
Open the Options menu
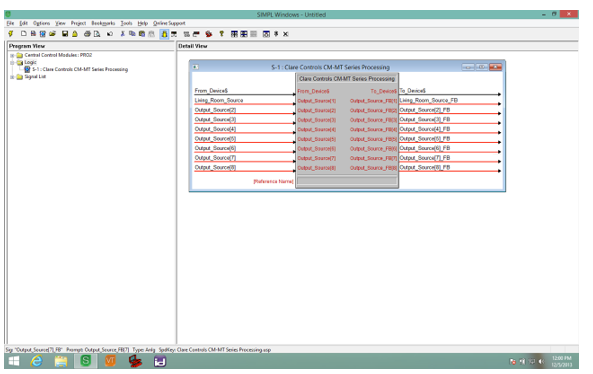(x=41, y=23)
